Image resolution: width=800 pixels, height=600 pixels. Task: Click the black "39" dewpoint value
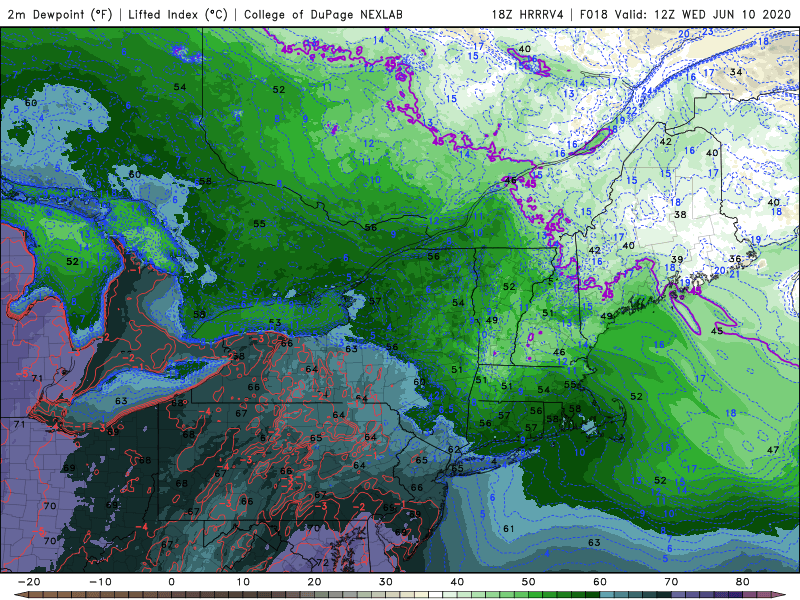click(677, 260)
